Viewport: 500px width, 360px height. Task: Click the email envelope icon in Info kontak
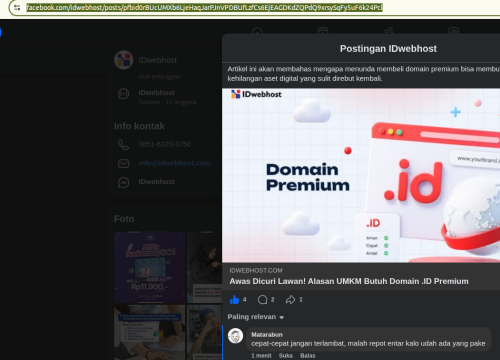tap(124, 163)
